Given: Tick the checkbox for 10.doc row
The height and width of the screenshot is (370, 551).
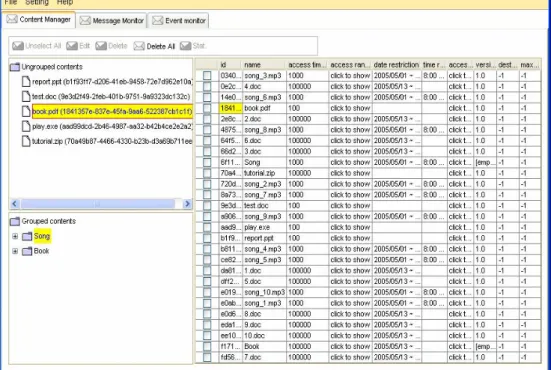Looking at the screenshot, I should click(x=207, y=336).
